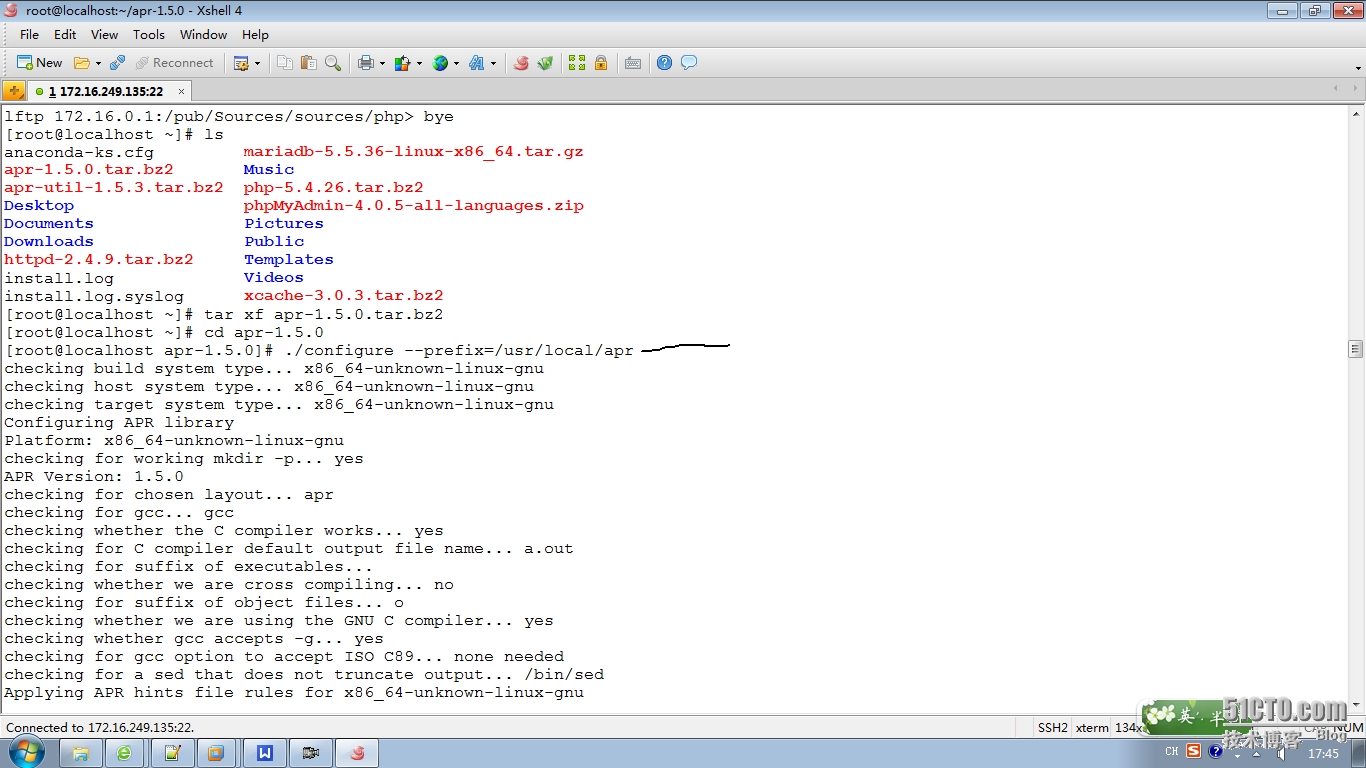Click the vertical scrollbar thumb
This screenshot has height=768, width=1366.
(x=1356, y=349)
